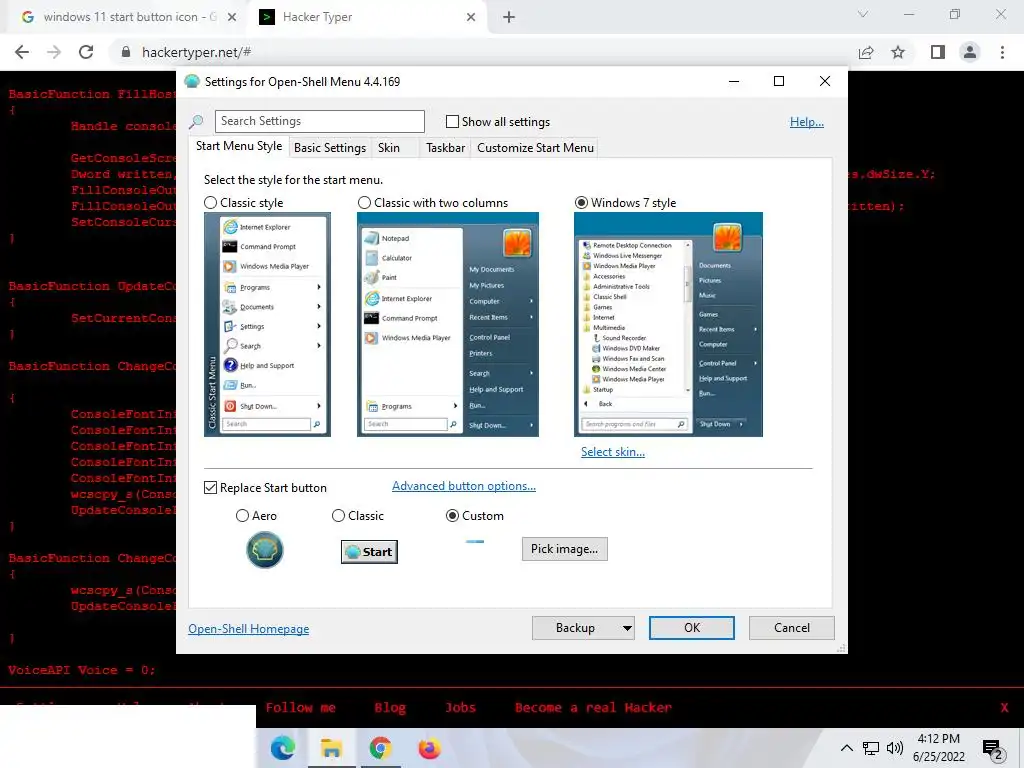The width and height of the screenshot is (1024, 768).
Task: Choose the Custom start button option
Action: pos(452,516)
